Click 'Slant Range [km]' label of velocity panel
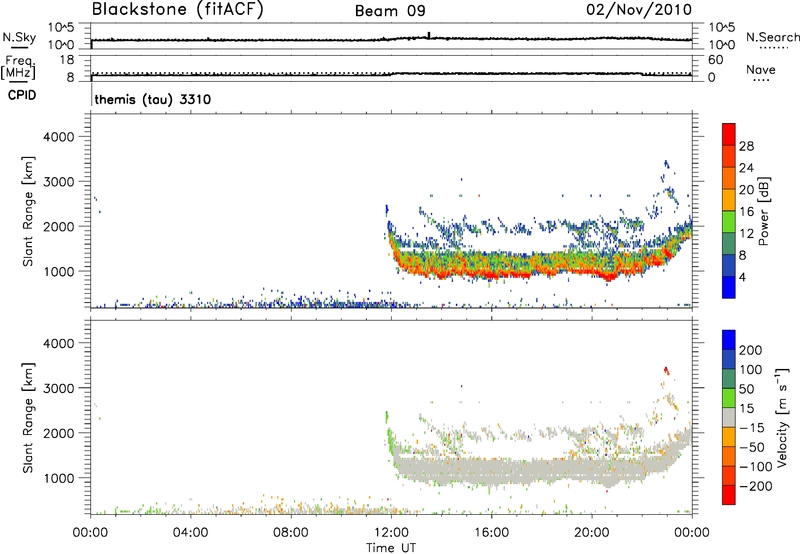The height and width of the screenshot is (554, 800). click(x=28, y=418)
